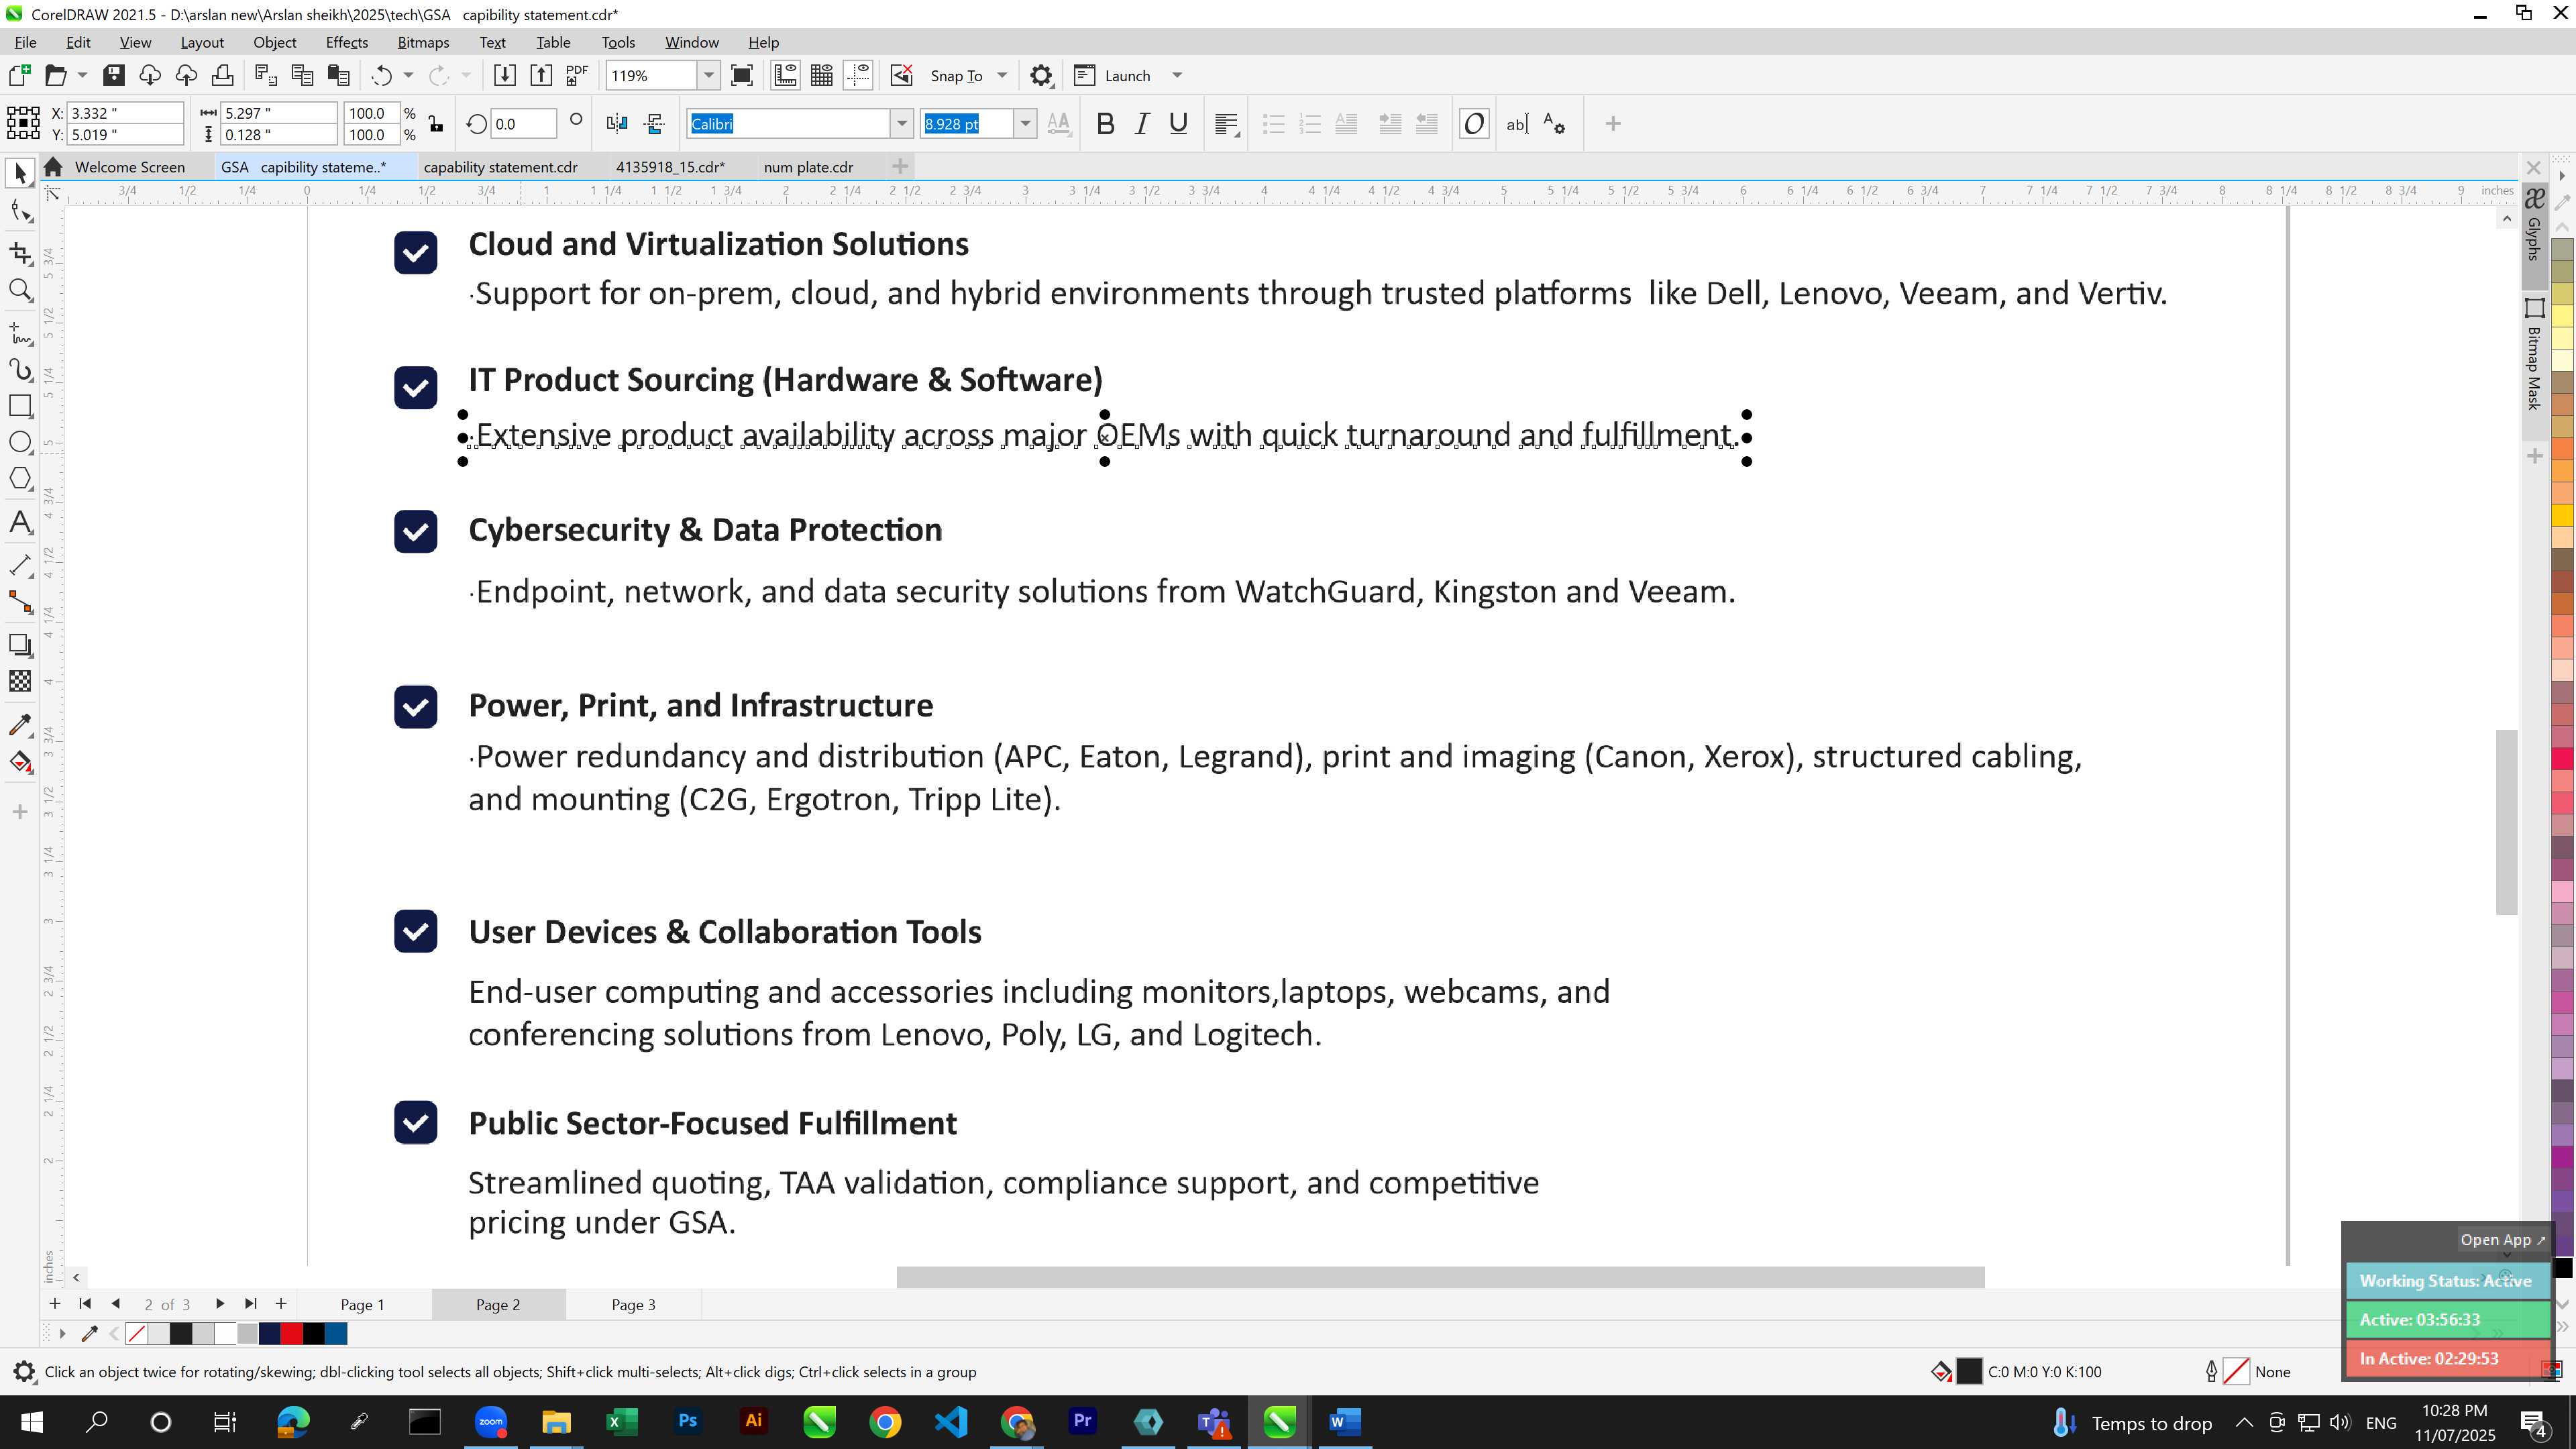Toggle Bold formatting
2576x1449 pixels.
point(1105,124)
